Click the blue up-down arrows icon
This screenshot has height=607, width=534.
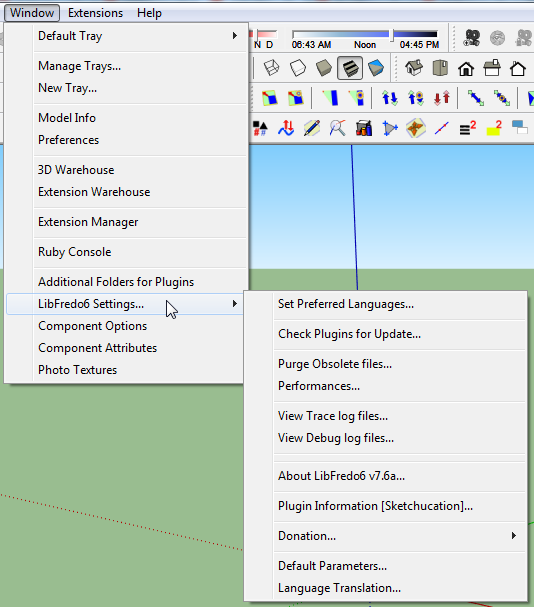coord(390,98)
